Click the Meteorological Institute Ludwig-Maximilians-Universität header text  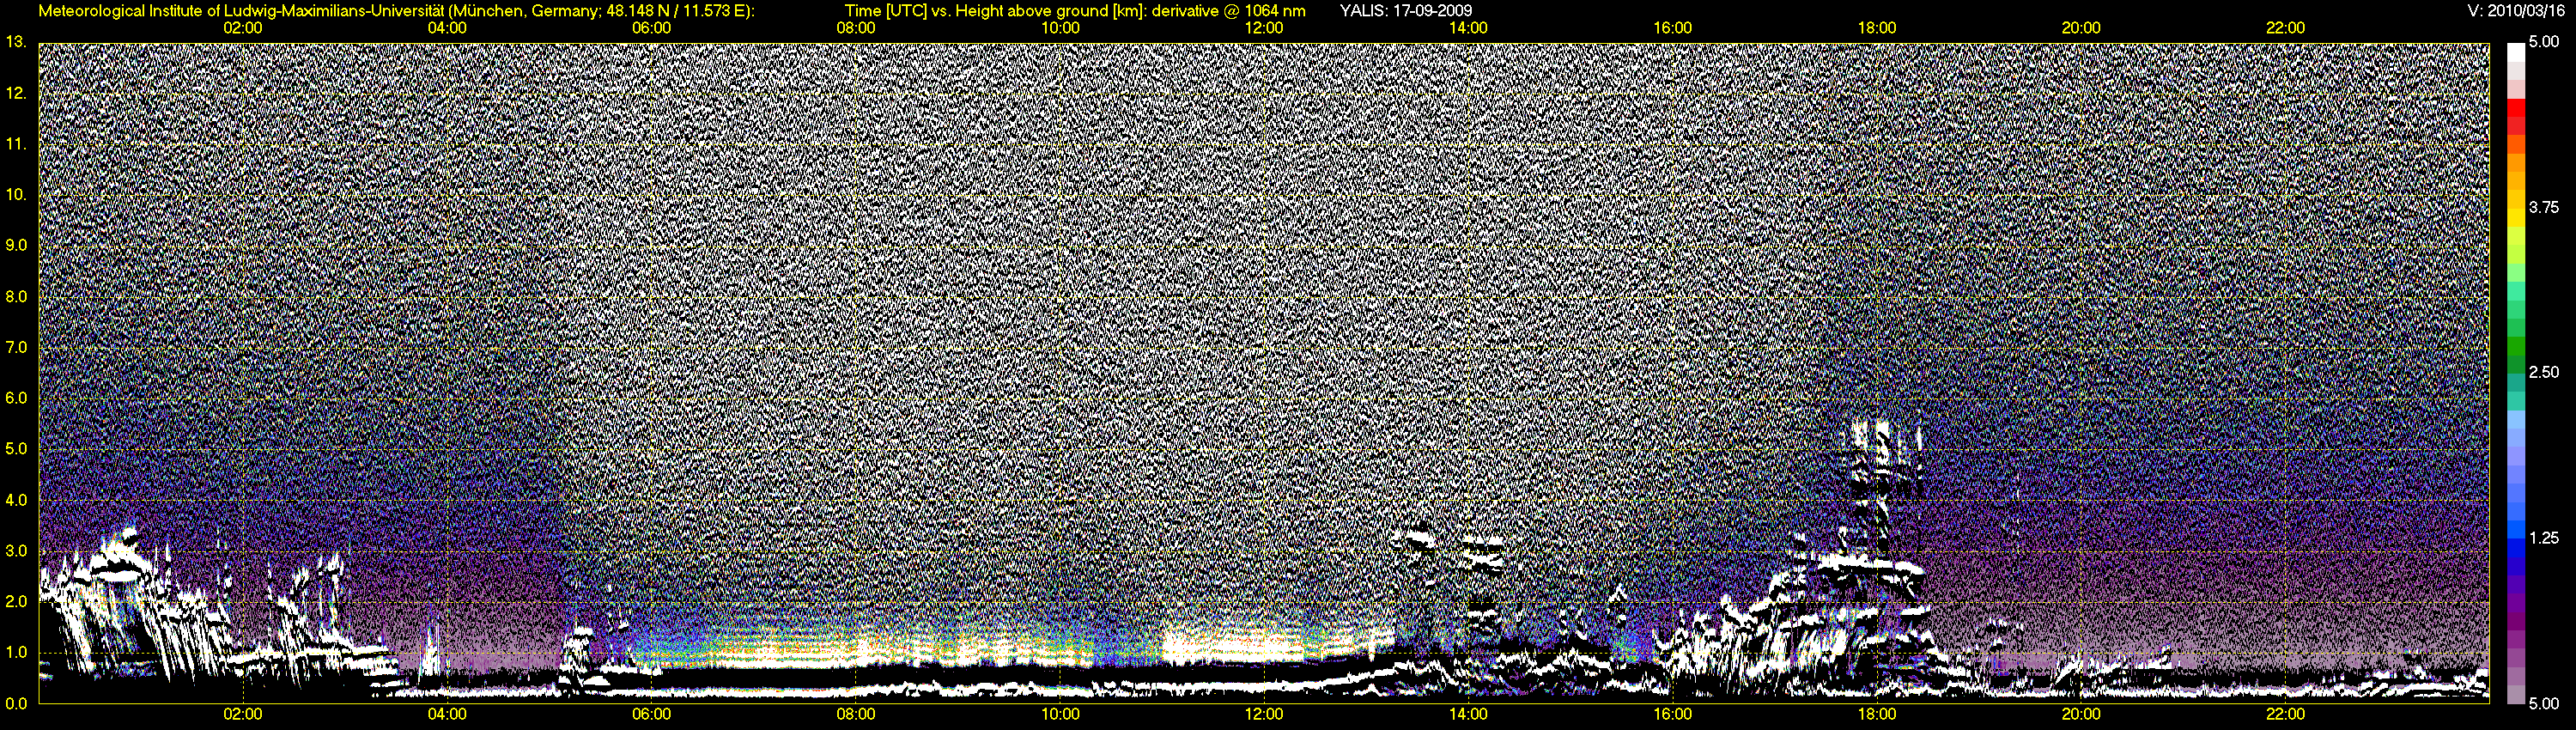397,11
